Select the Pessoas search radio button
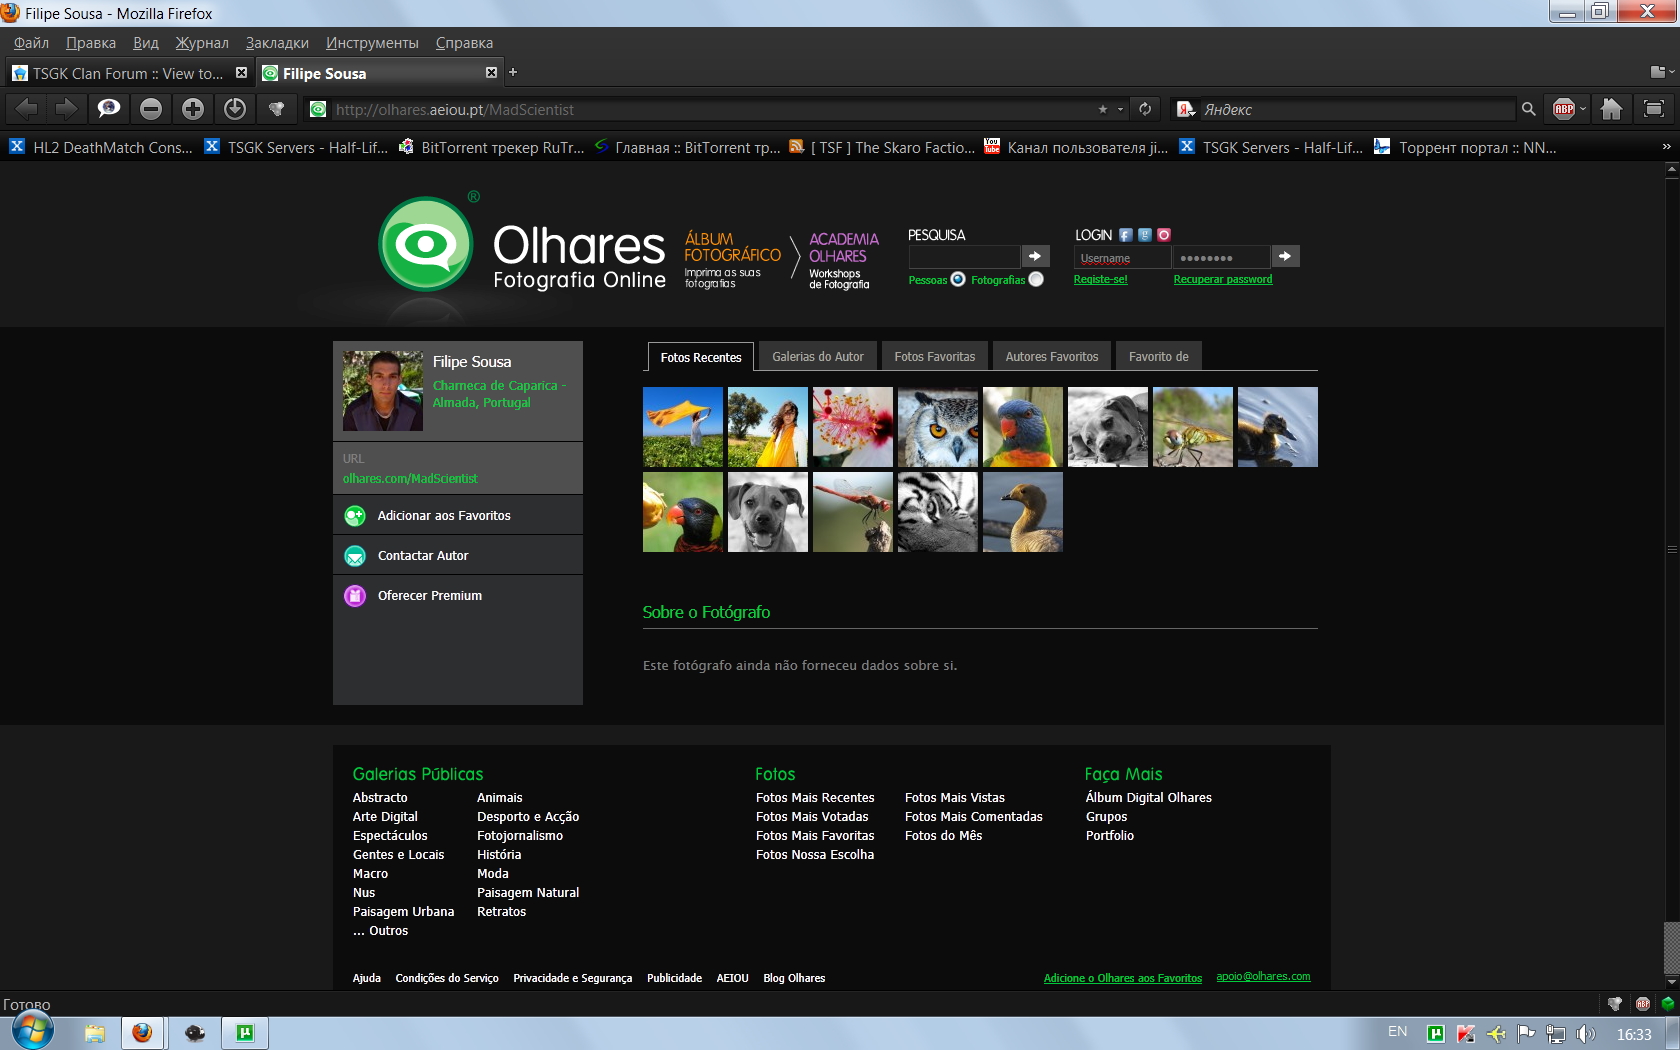Screen dimensions: 1680x1050 point(958,279)
